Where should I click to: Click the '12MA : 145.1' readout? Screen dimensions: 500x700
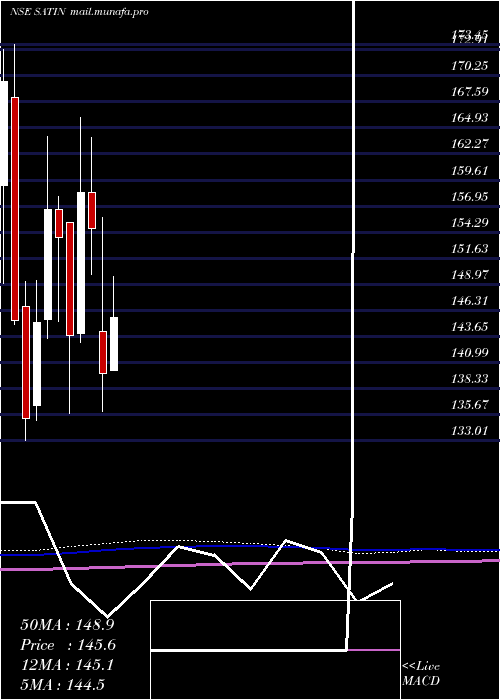[x=67, y=665]
